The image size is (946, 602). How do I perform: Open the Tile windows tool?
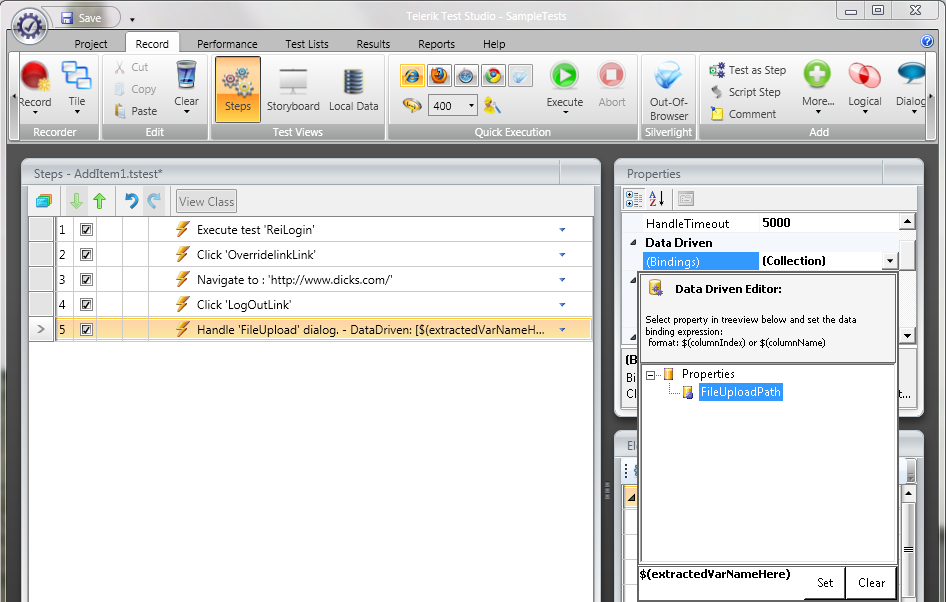click(77, 87)
